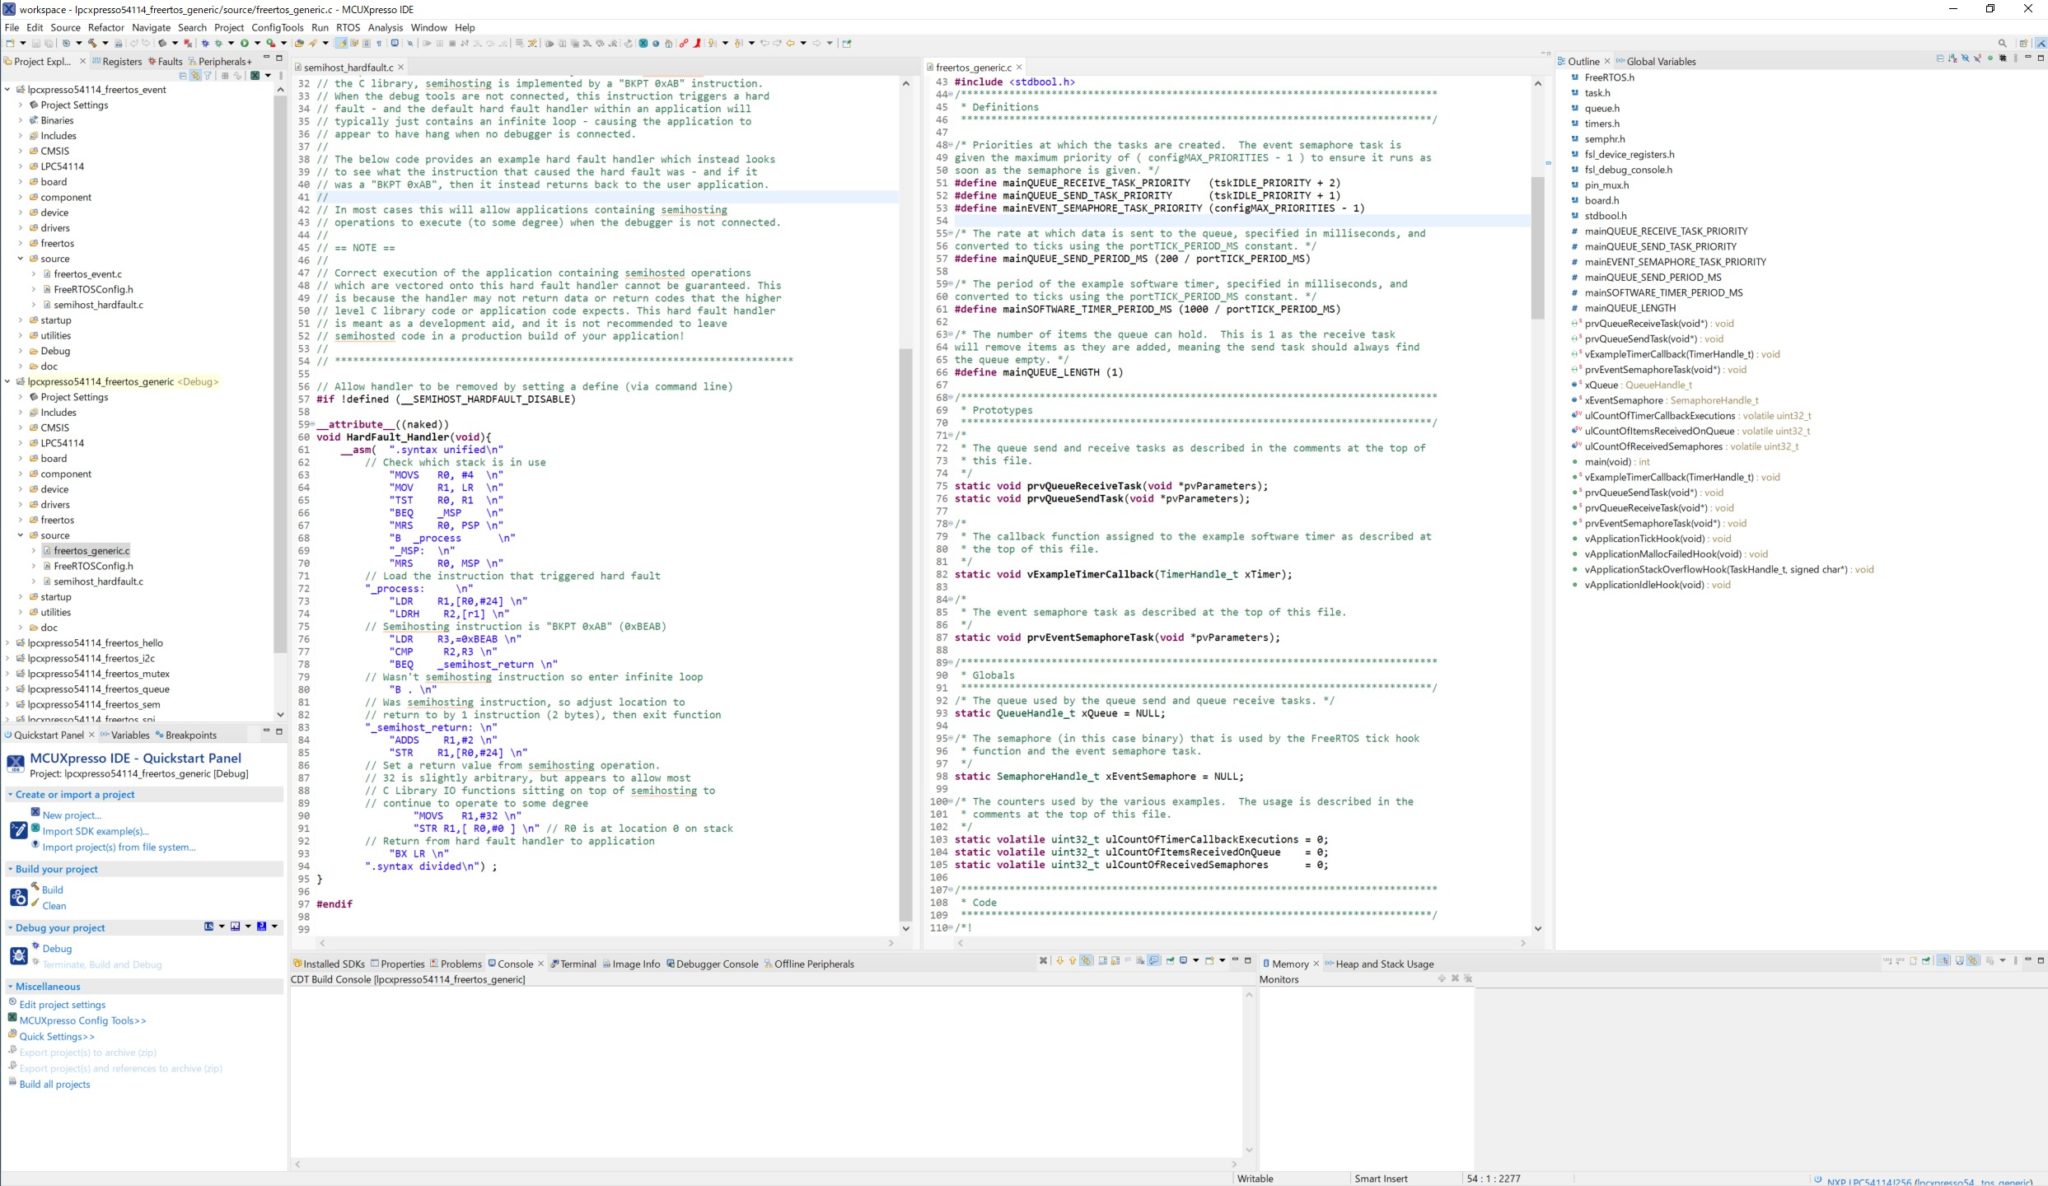Click the Collapse All icon in Project Explorer toolbar
The image size is (2048, 1186).
183,76
